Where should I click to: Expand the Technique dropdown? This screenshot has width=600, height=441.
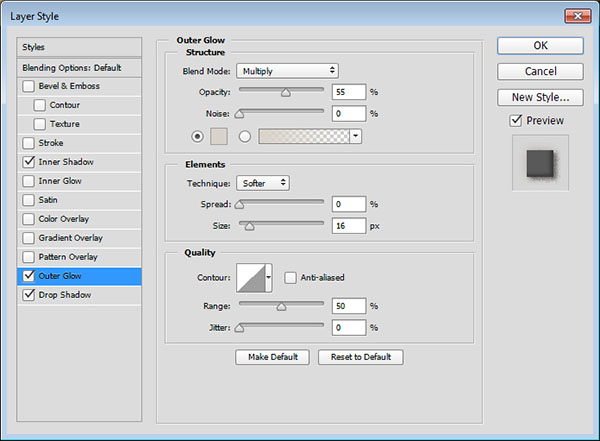263,183
